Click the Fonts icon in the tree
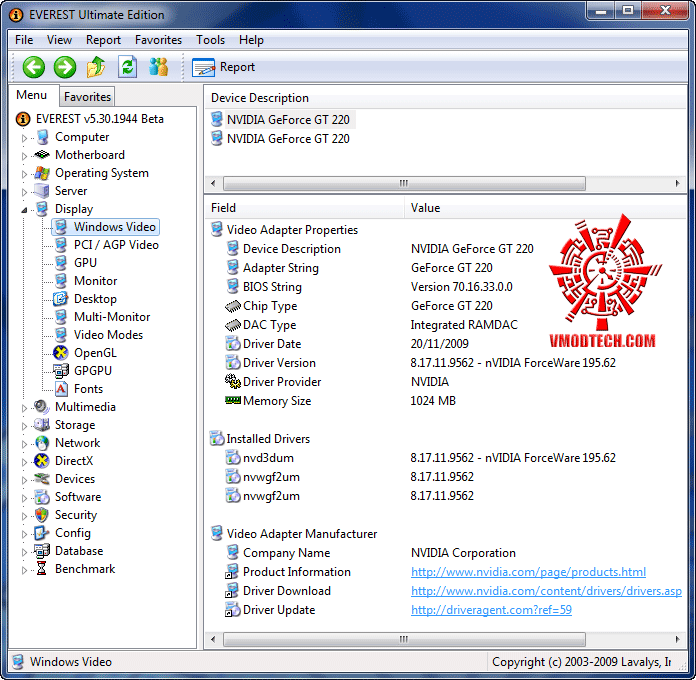 [61, 389]
